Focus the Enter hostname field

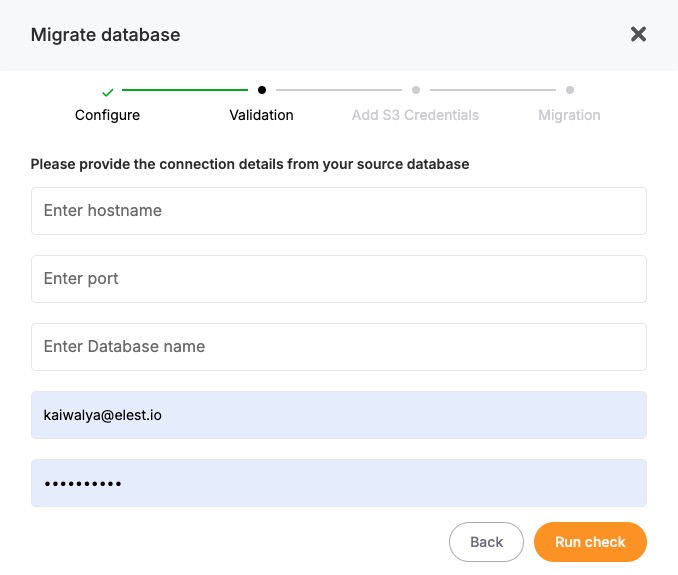coord(338,211)
